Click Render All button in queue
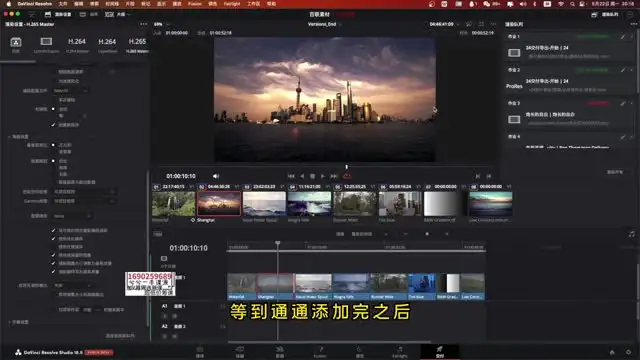The height and width of the screenshot is (360, 640). tap(615, 172)
